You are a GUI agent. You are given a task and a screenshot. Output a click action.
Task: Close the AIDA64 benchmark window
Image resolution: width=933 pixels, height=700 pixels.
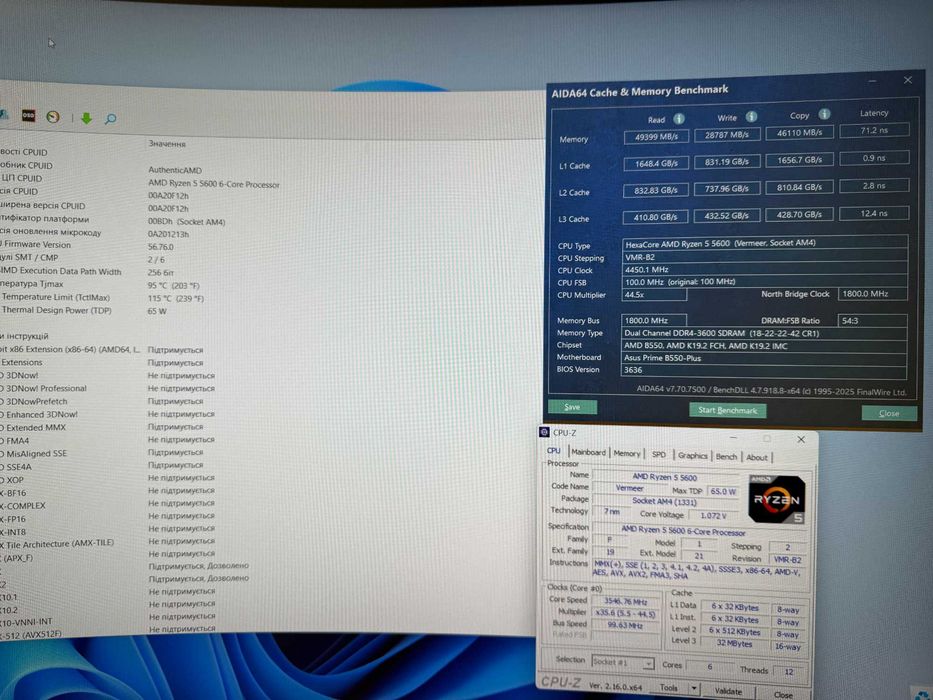pos(907,80)
